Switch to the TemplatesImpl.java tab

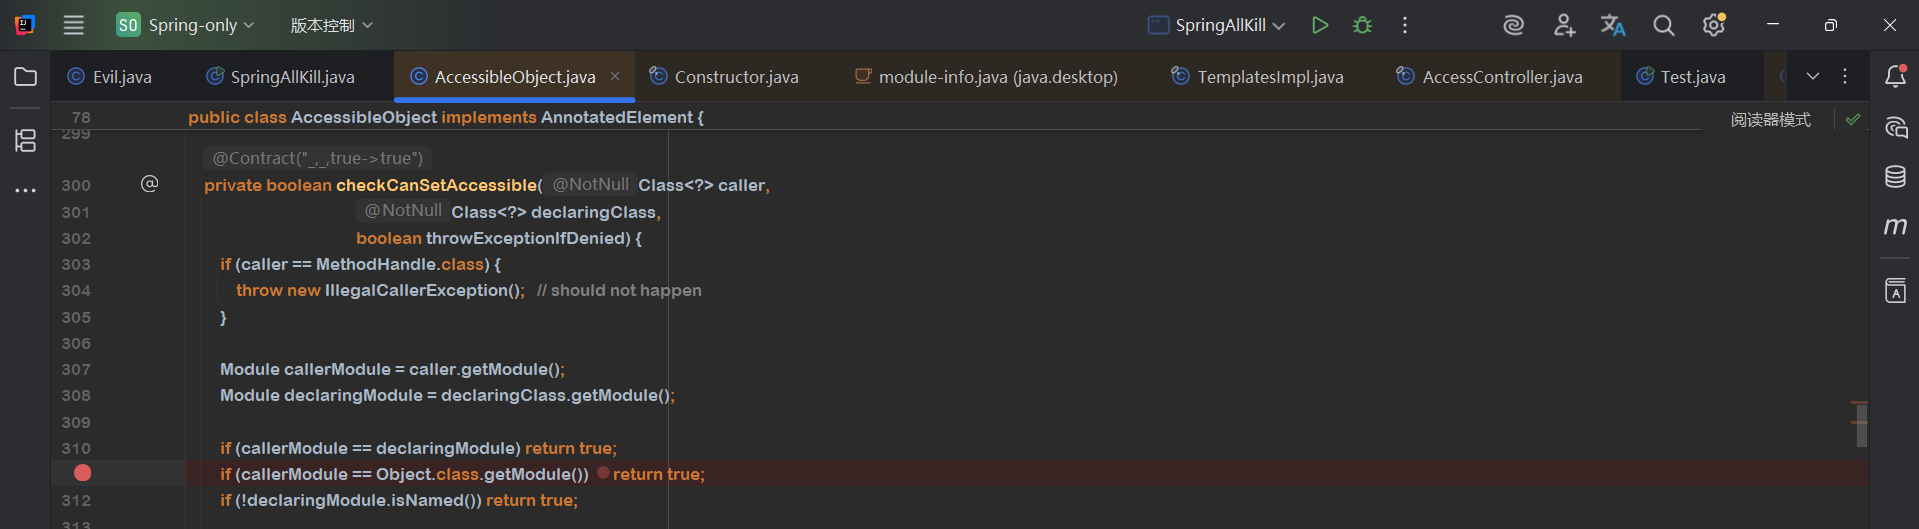click(x=1270, y=77)
